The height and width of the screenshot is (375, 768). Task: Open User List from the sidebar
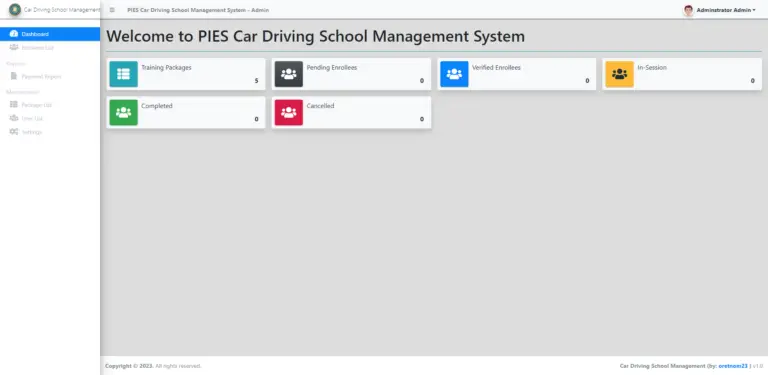50,118
